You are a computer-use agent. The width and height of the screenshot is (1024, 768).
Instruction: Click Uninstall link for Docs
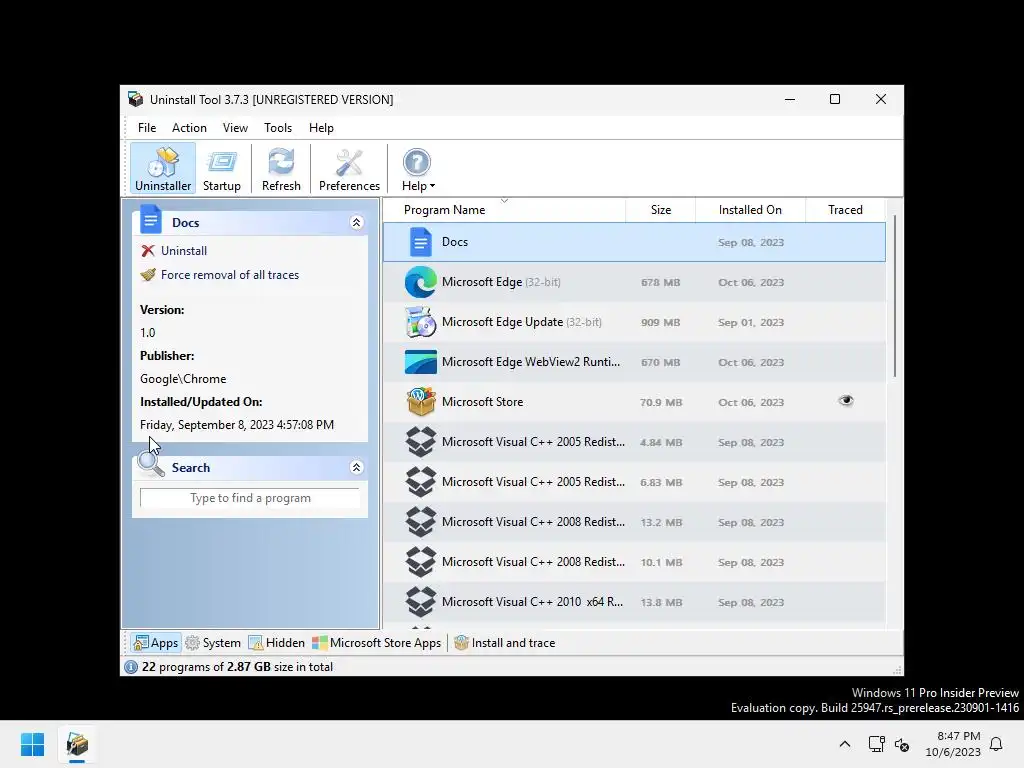coord(184,251)
